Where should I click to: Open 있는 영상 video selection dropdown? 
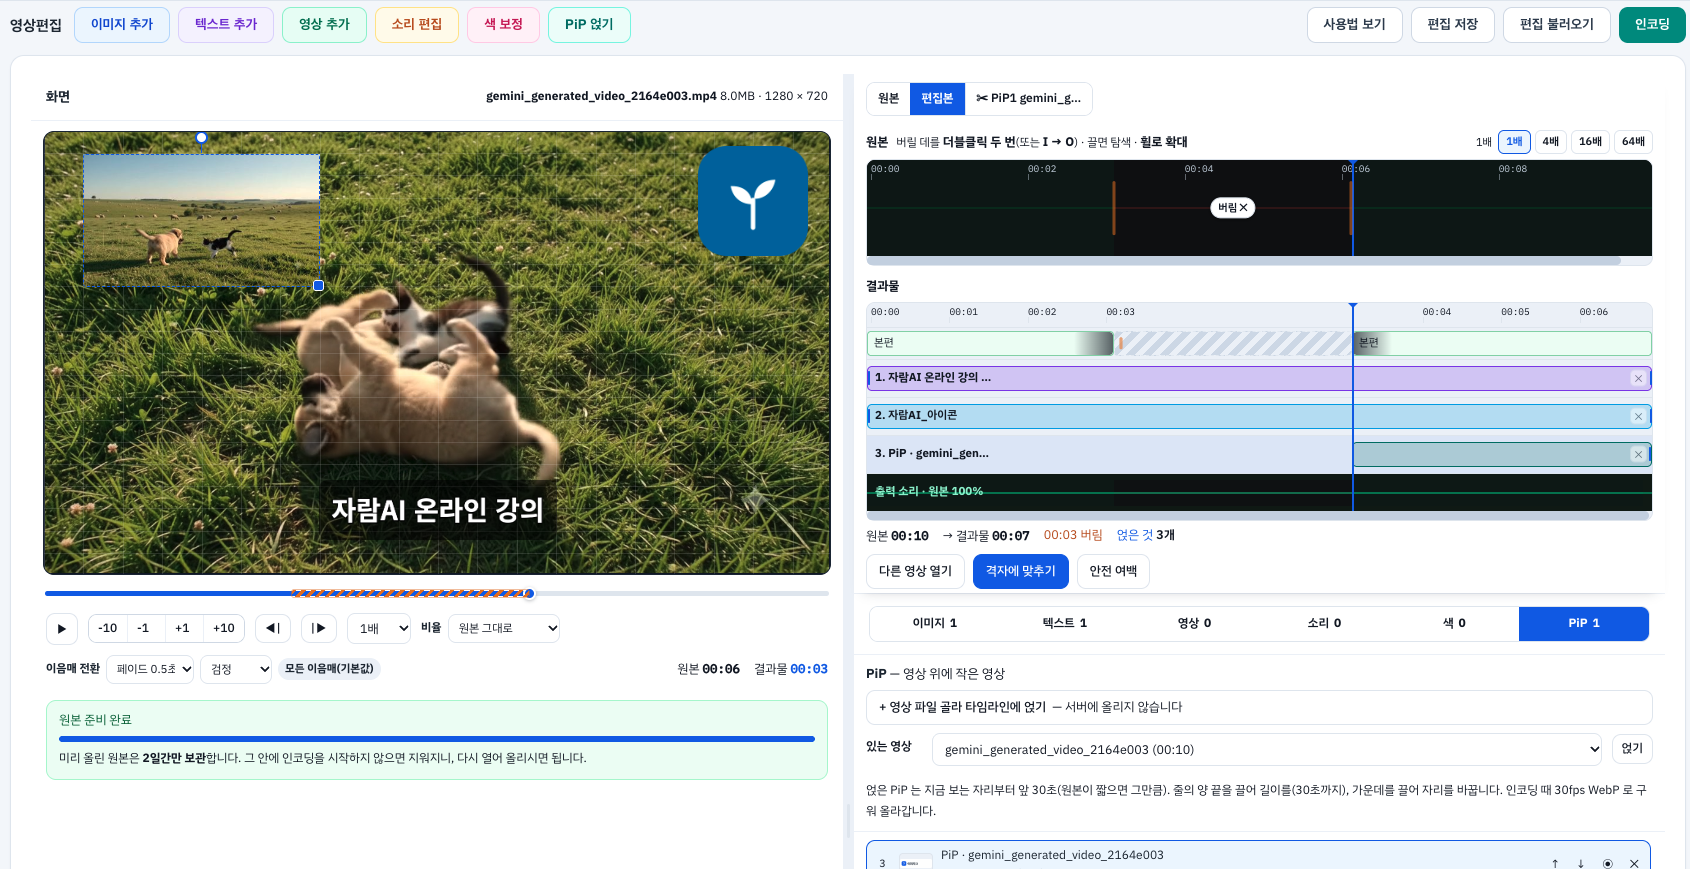click(1267, 750)
